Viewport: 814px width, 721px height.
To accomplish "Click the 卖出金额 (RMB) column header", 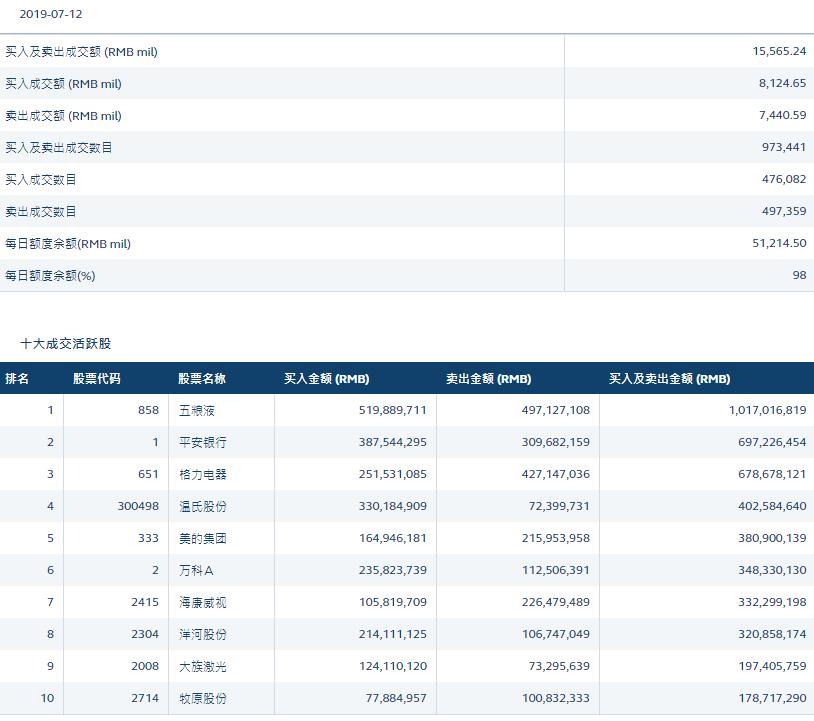I will click(488, 379).
